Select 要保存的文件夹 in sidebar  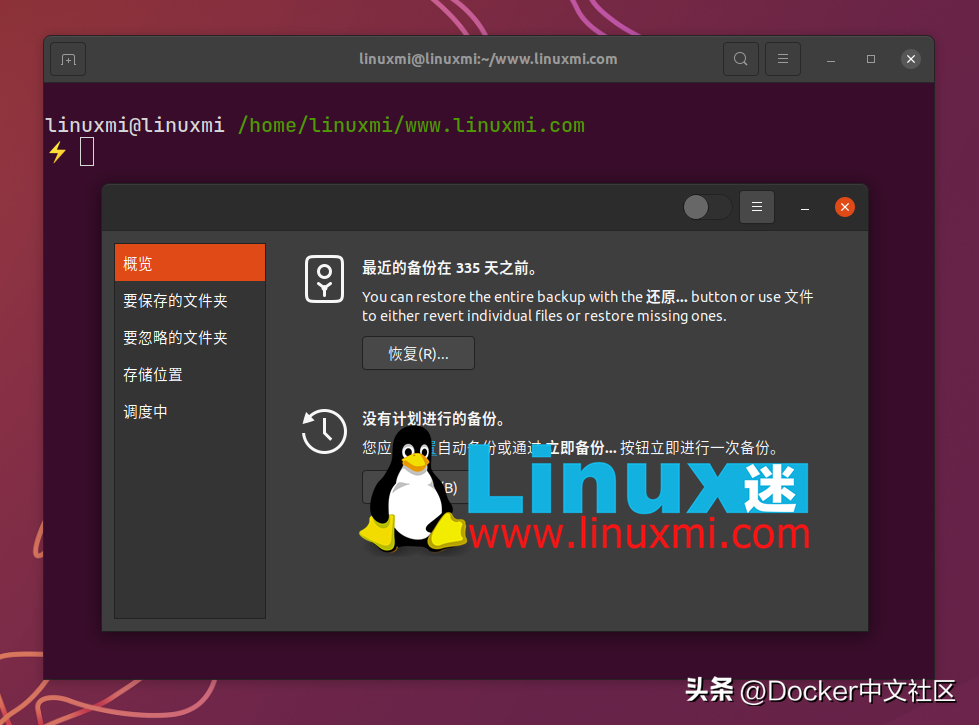pyautogui.click(x=190, y=300)
